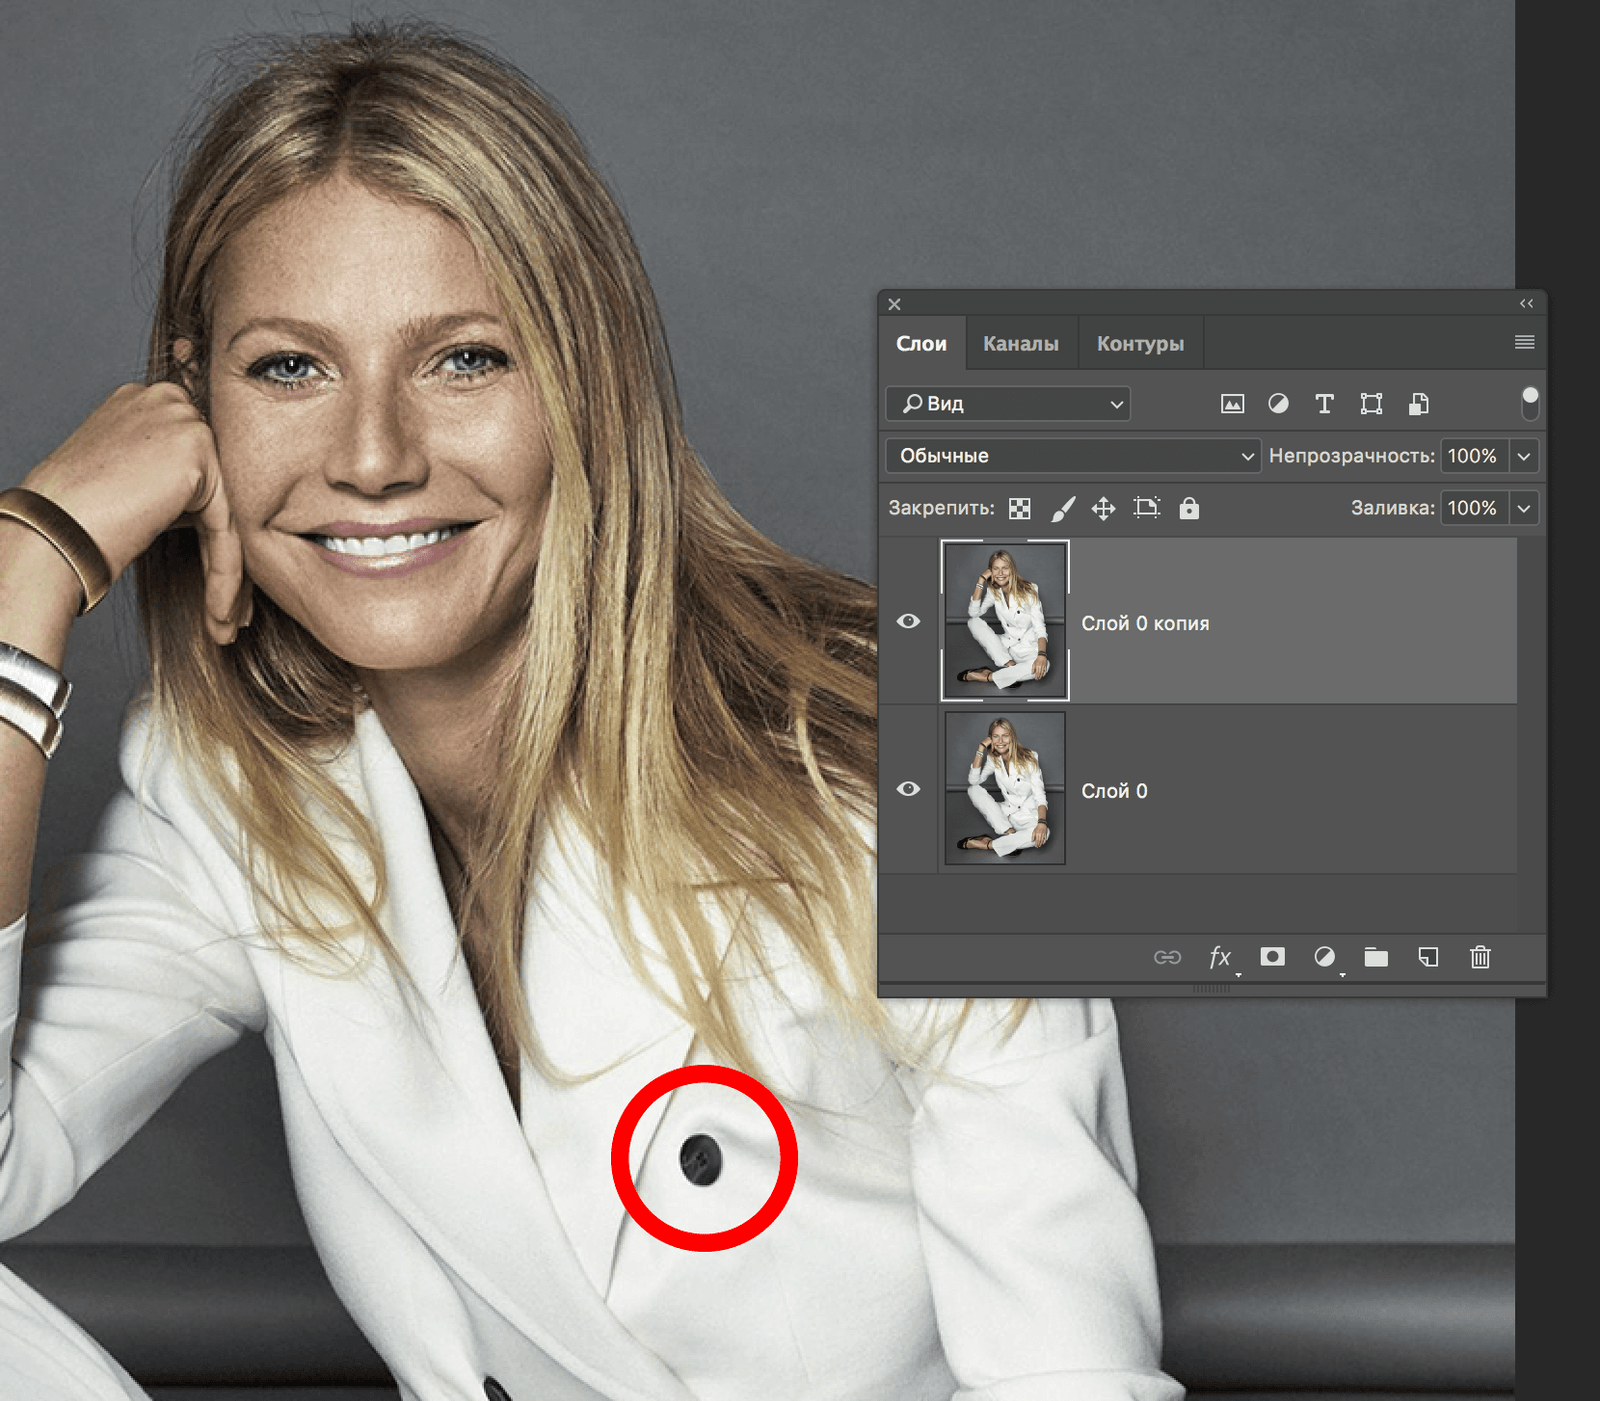
Task: Open the fx layer styles menu
Action: pyautogui.click(x=1219, y=957)
